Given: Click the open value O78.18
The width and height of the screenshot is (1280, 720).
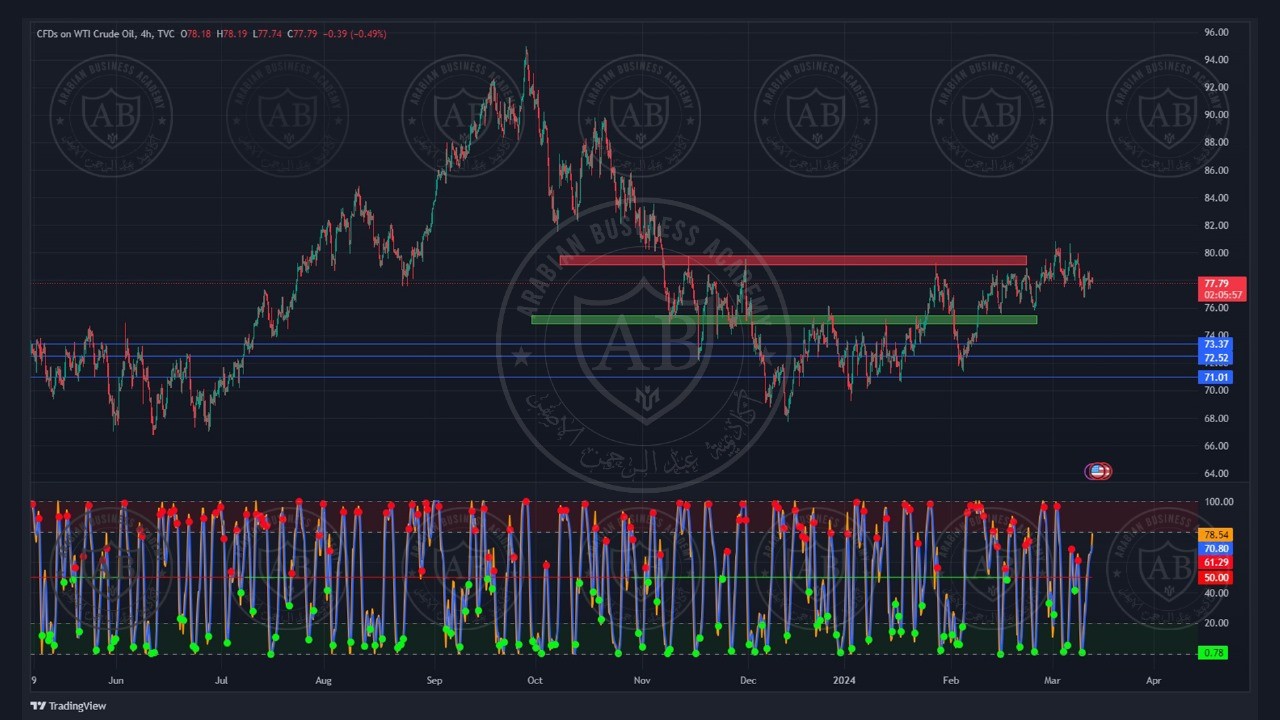Looking at the screenshot, I should (195, 34).
